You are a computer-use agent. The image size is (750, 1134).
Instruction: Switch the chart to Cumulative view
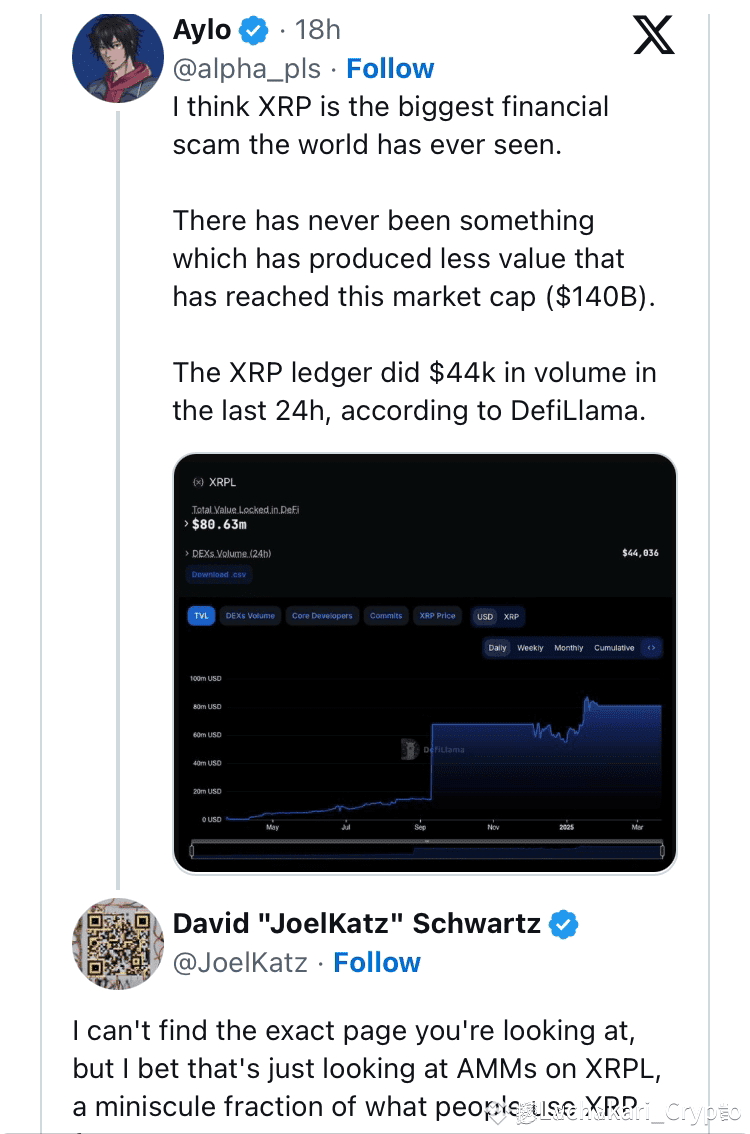coord(614,648)
